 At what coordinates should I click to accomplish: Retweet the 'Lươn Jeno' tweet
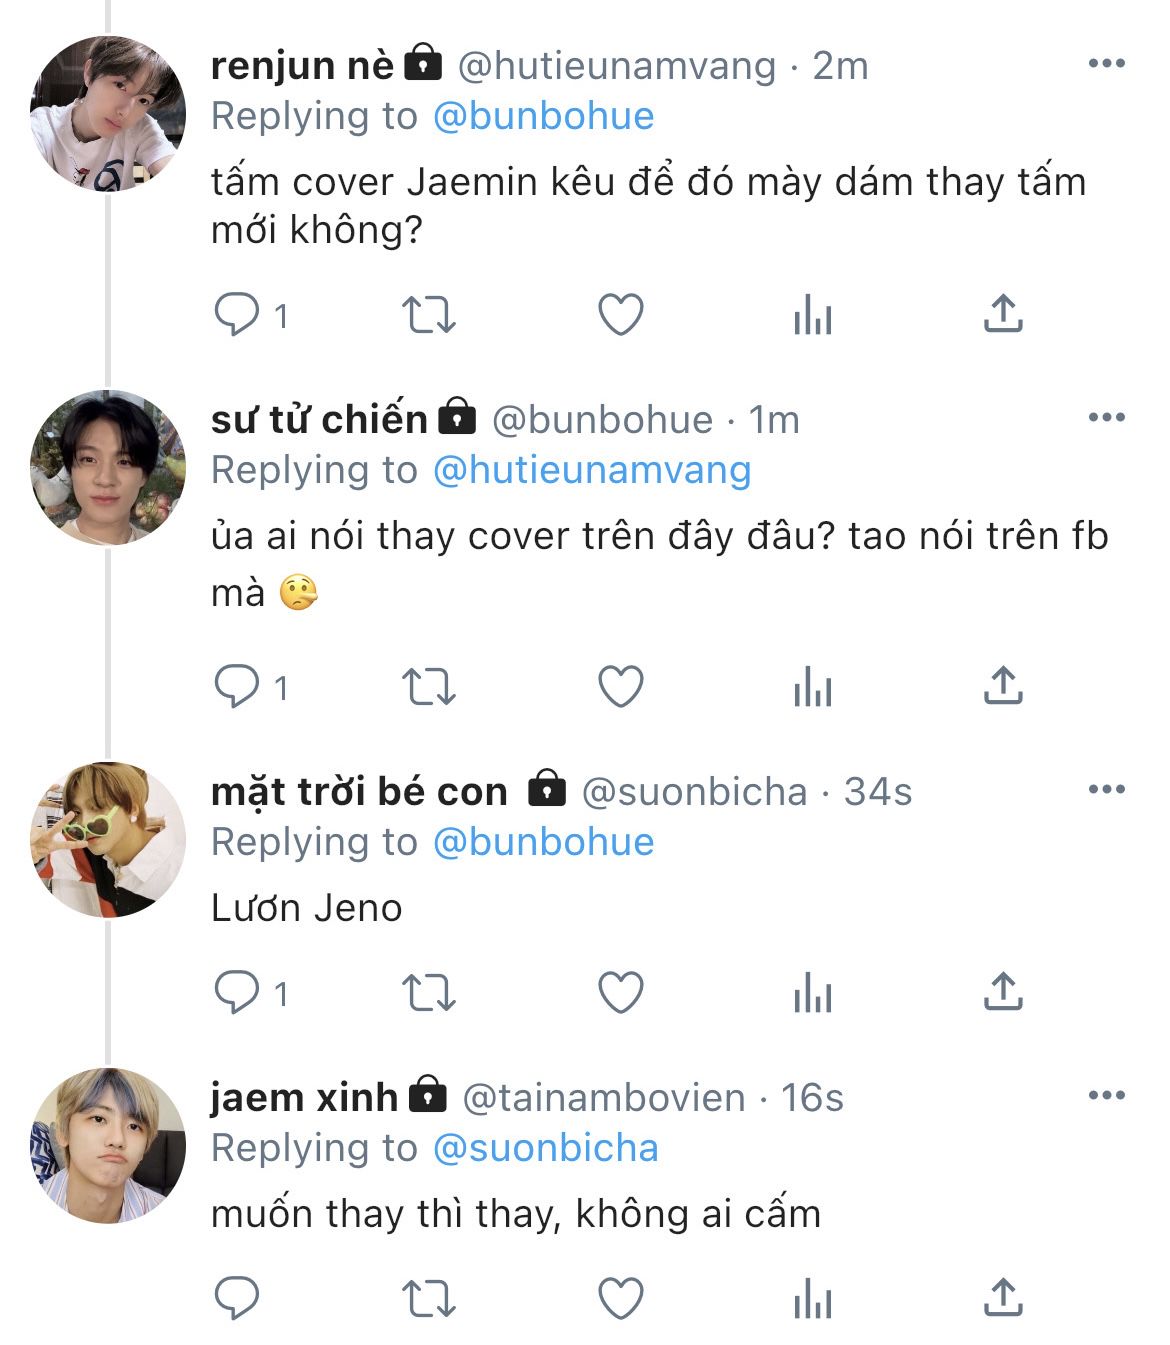point(428,993)
